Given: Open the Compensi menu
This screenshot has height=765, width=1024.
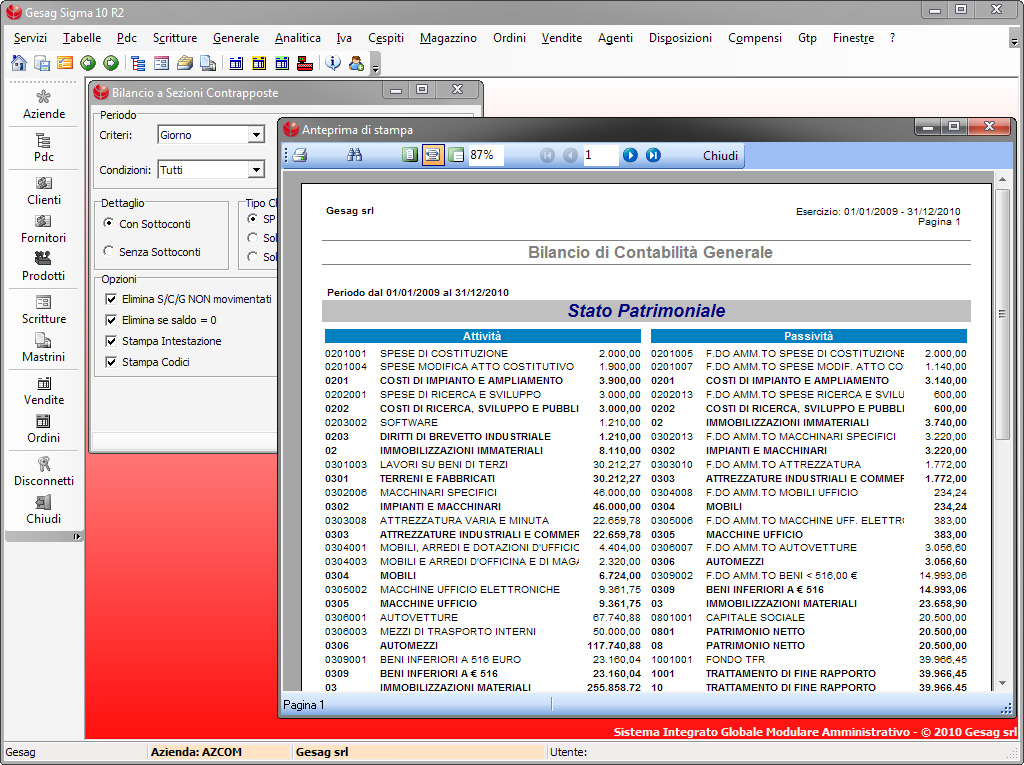Looking at the screenshot, I should 755,38.
